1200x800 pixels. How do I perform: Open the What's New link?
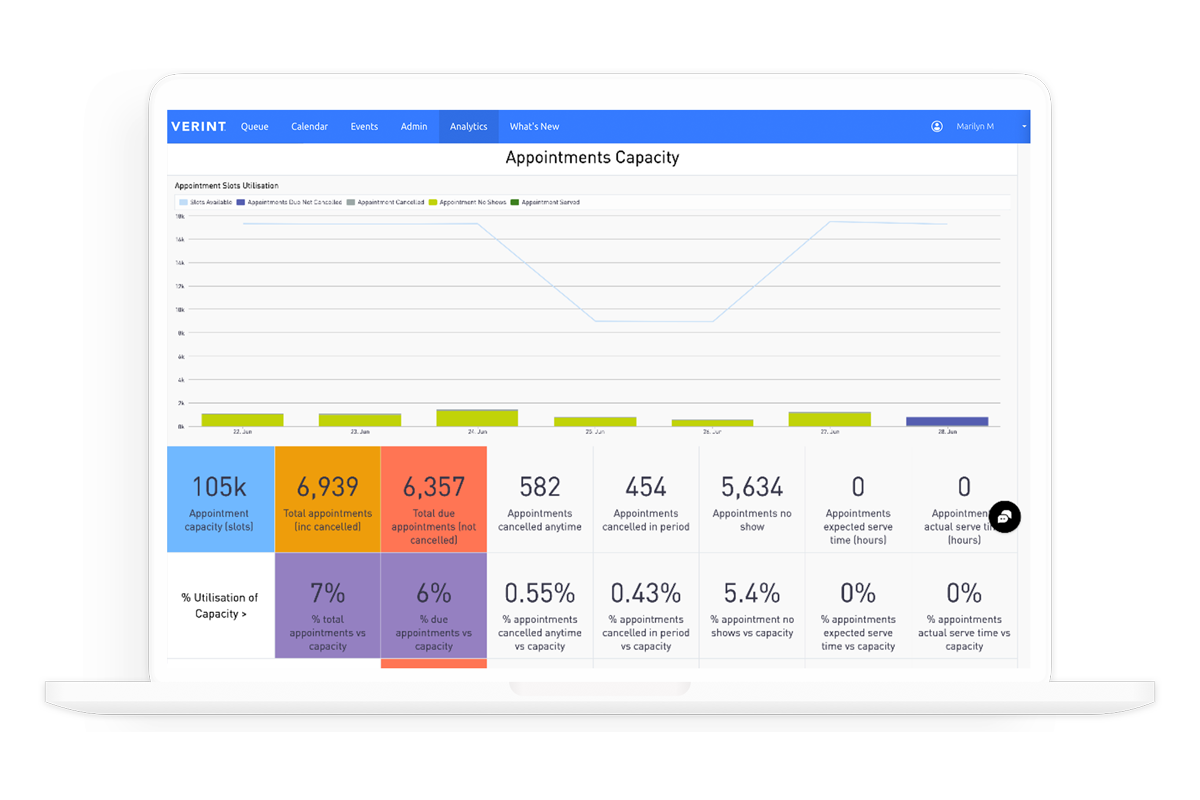[x=534, y=127]
